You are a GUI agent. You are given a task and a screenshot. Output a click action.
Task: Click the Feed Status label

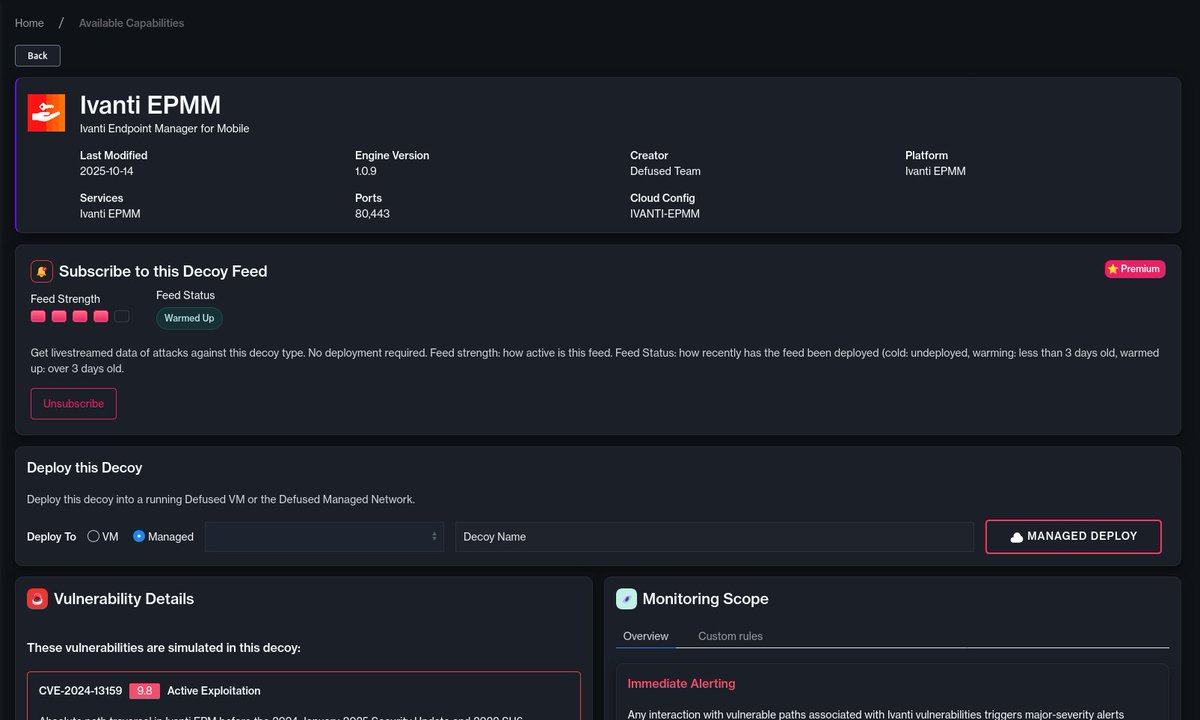(x=185, y=295)
